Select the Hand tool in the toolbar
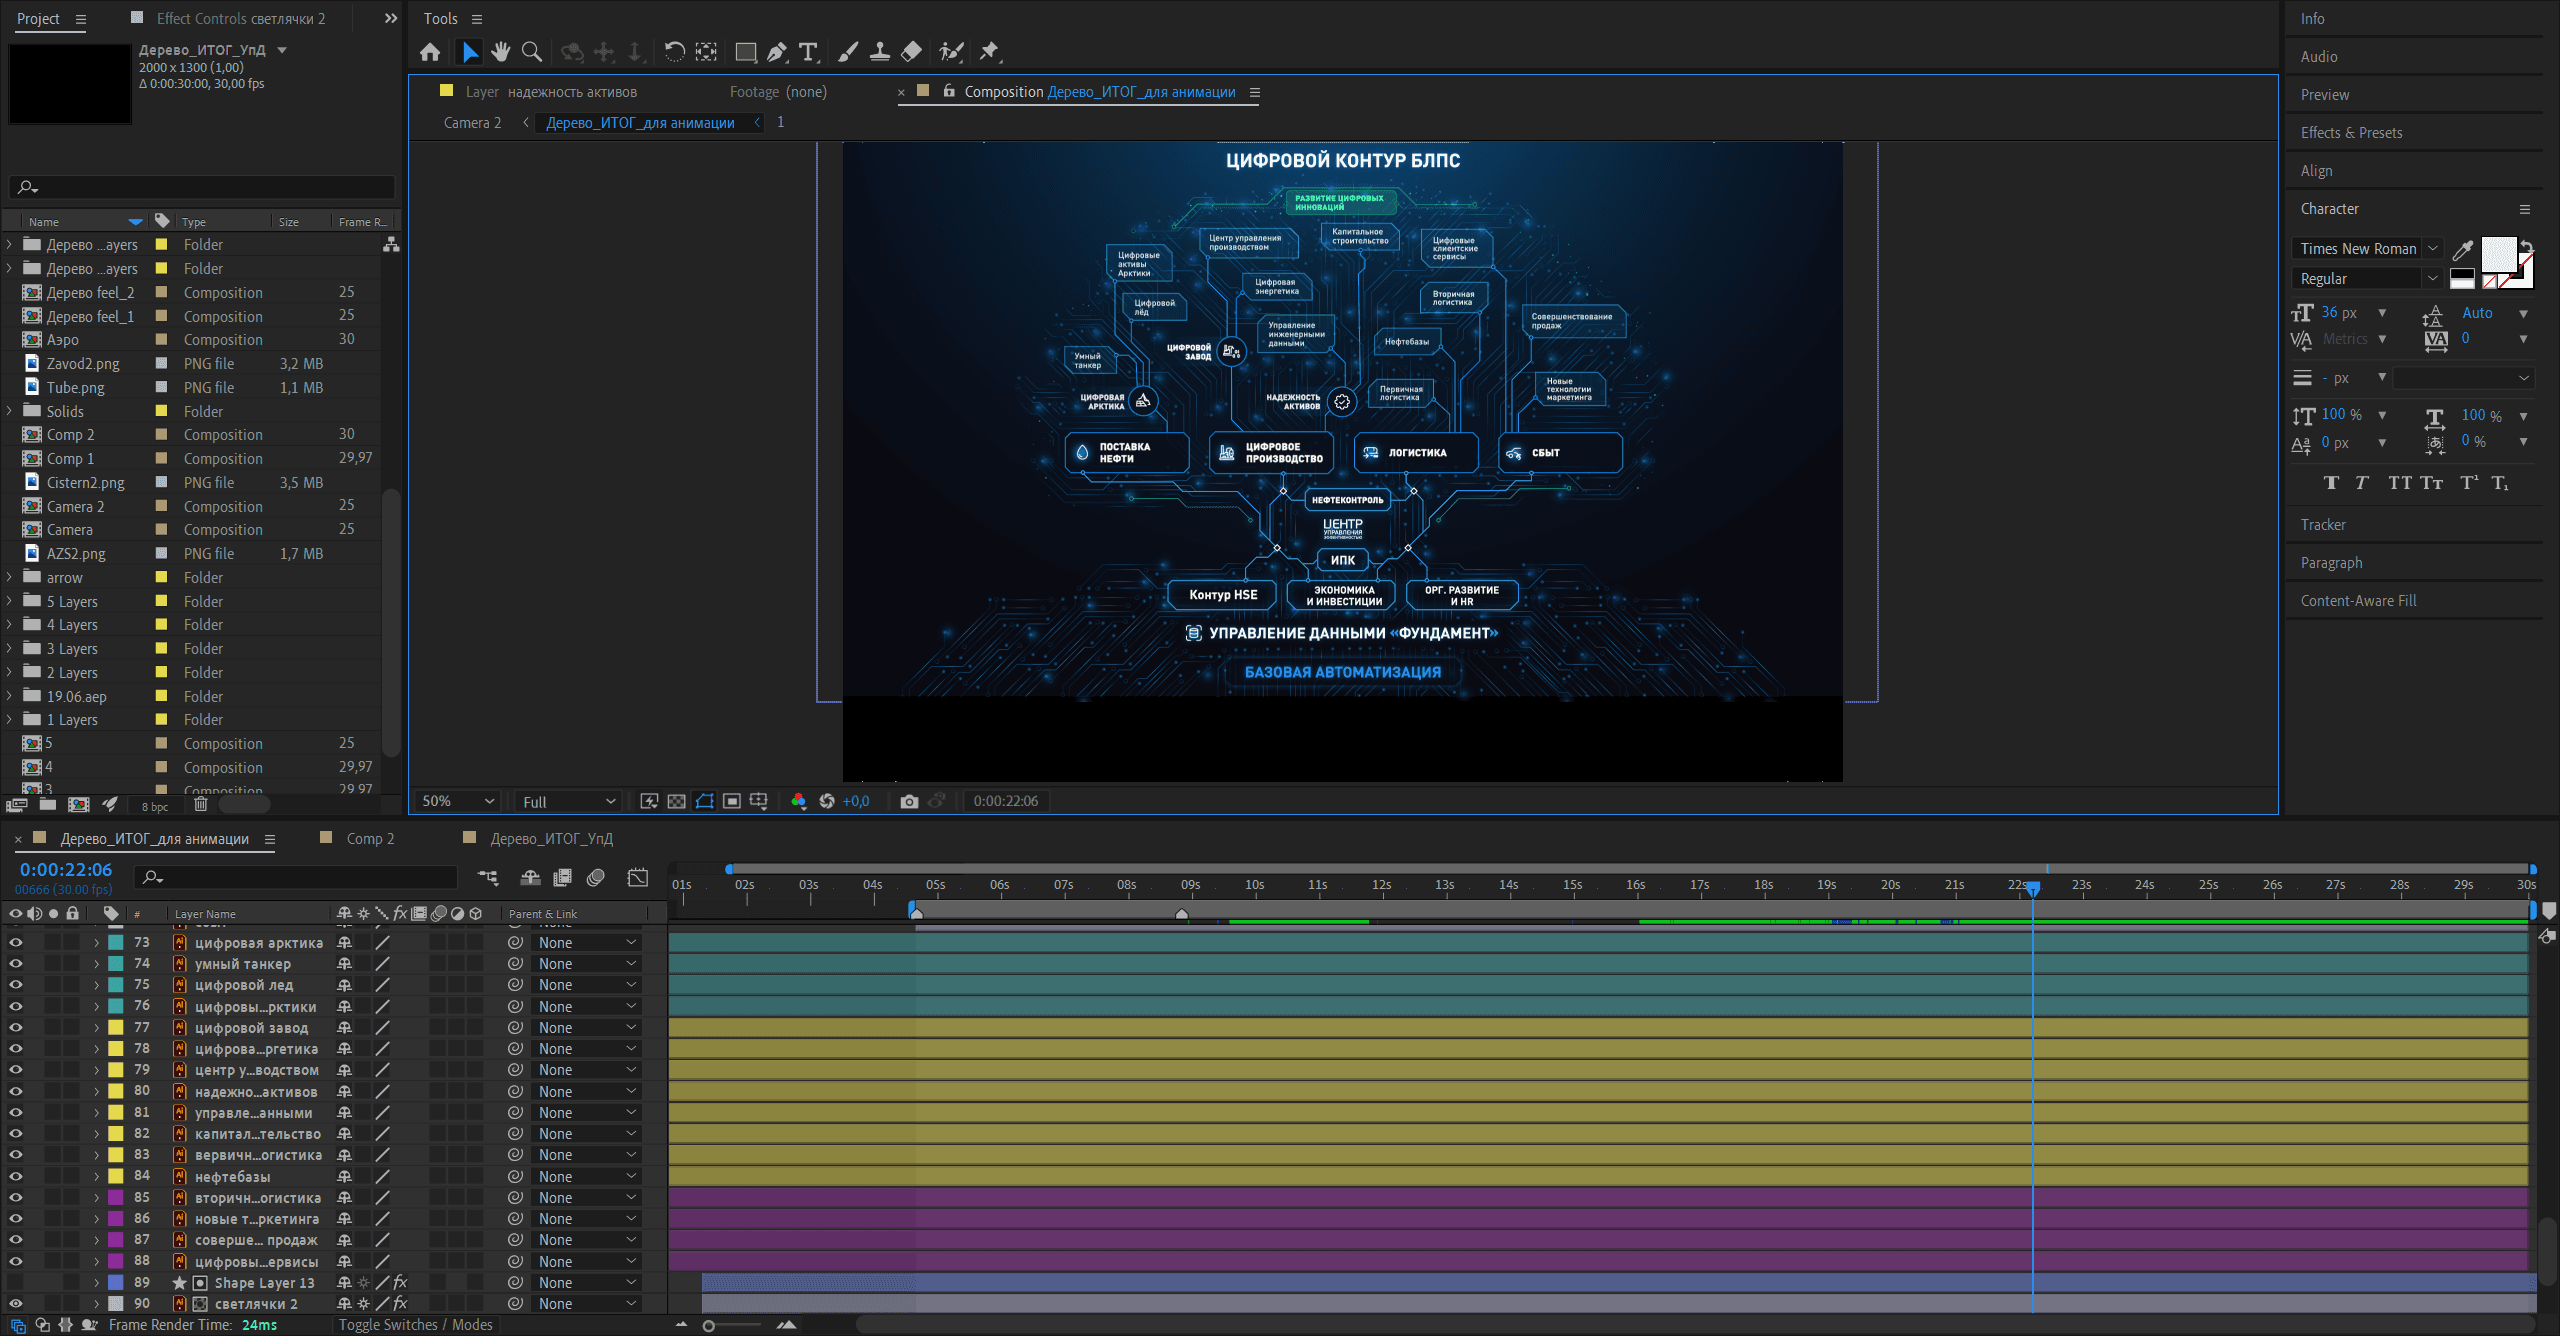This screenshot has width=2560, height=1336. click(x=500, y=51)
